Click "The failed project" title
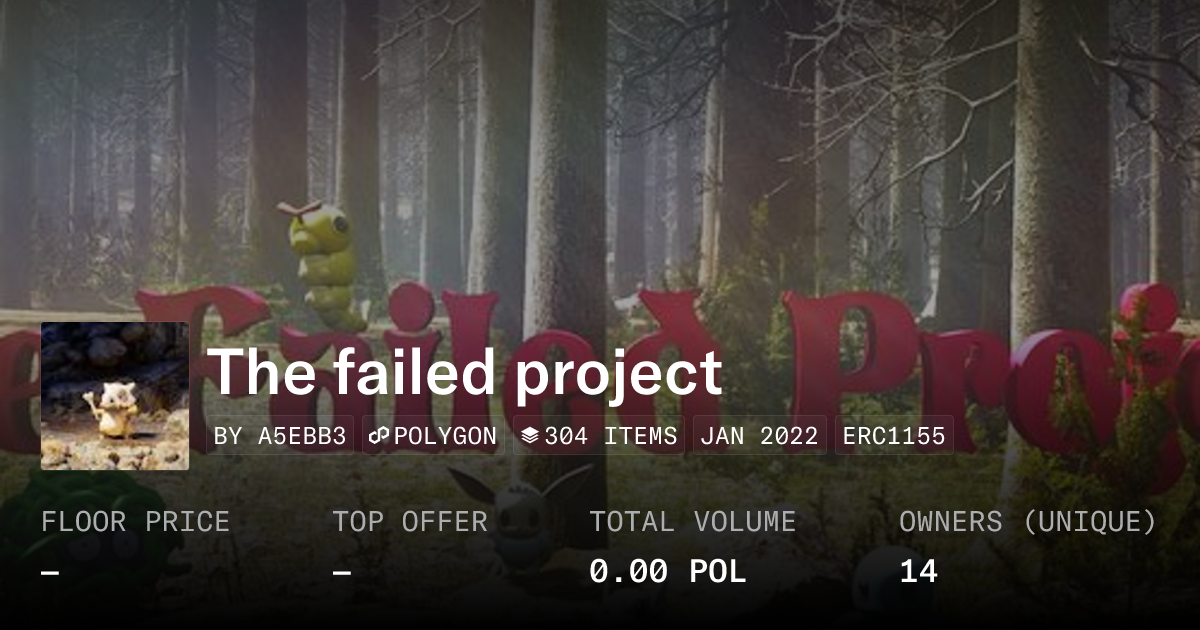Image resolution: width=1200 pixels, height=630 pixels. tap(465, 372)
